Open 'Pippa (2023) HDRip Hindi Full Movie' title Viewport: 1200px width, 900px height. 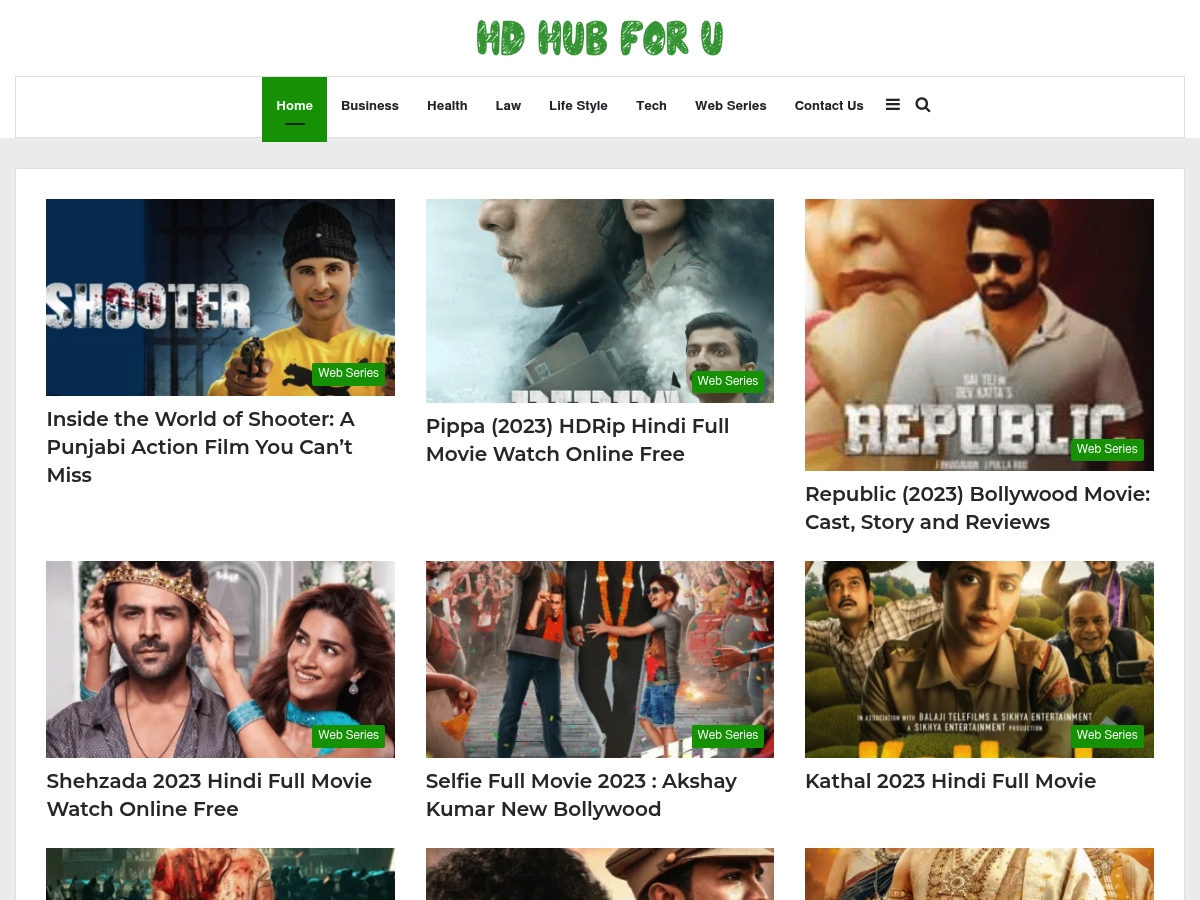coord(577,440)
